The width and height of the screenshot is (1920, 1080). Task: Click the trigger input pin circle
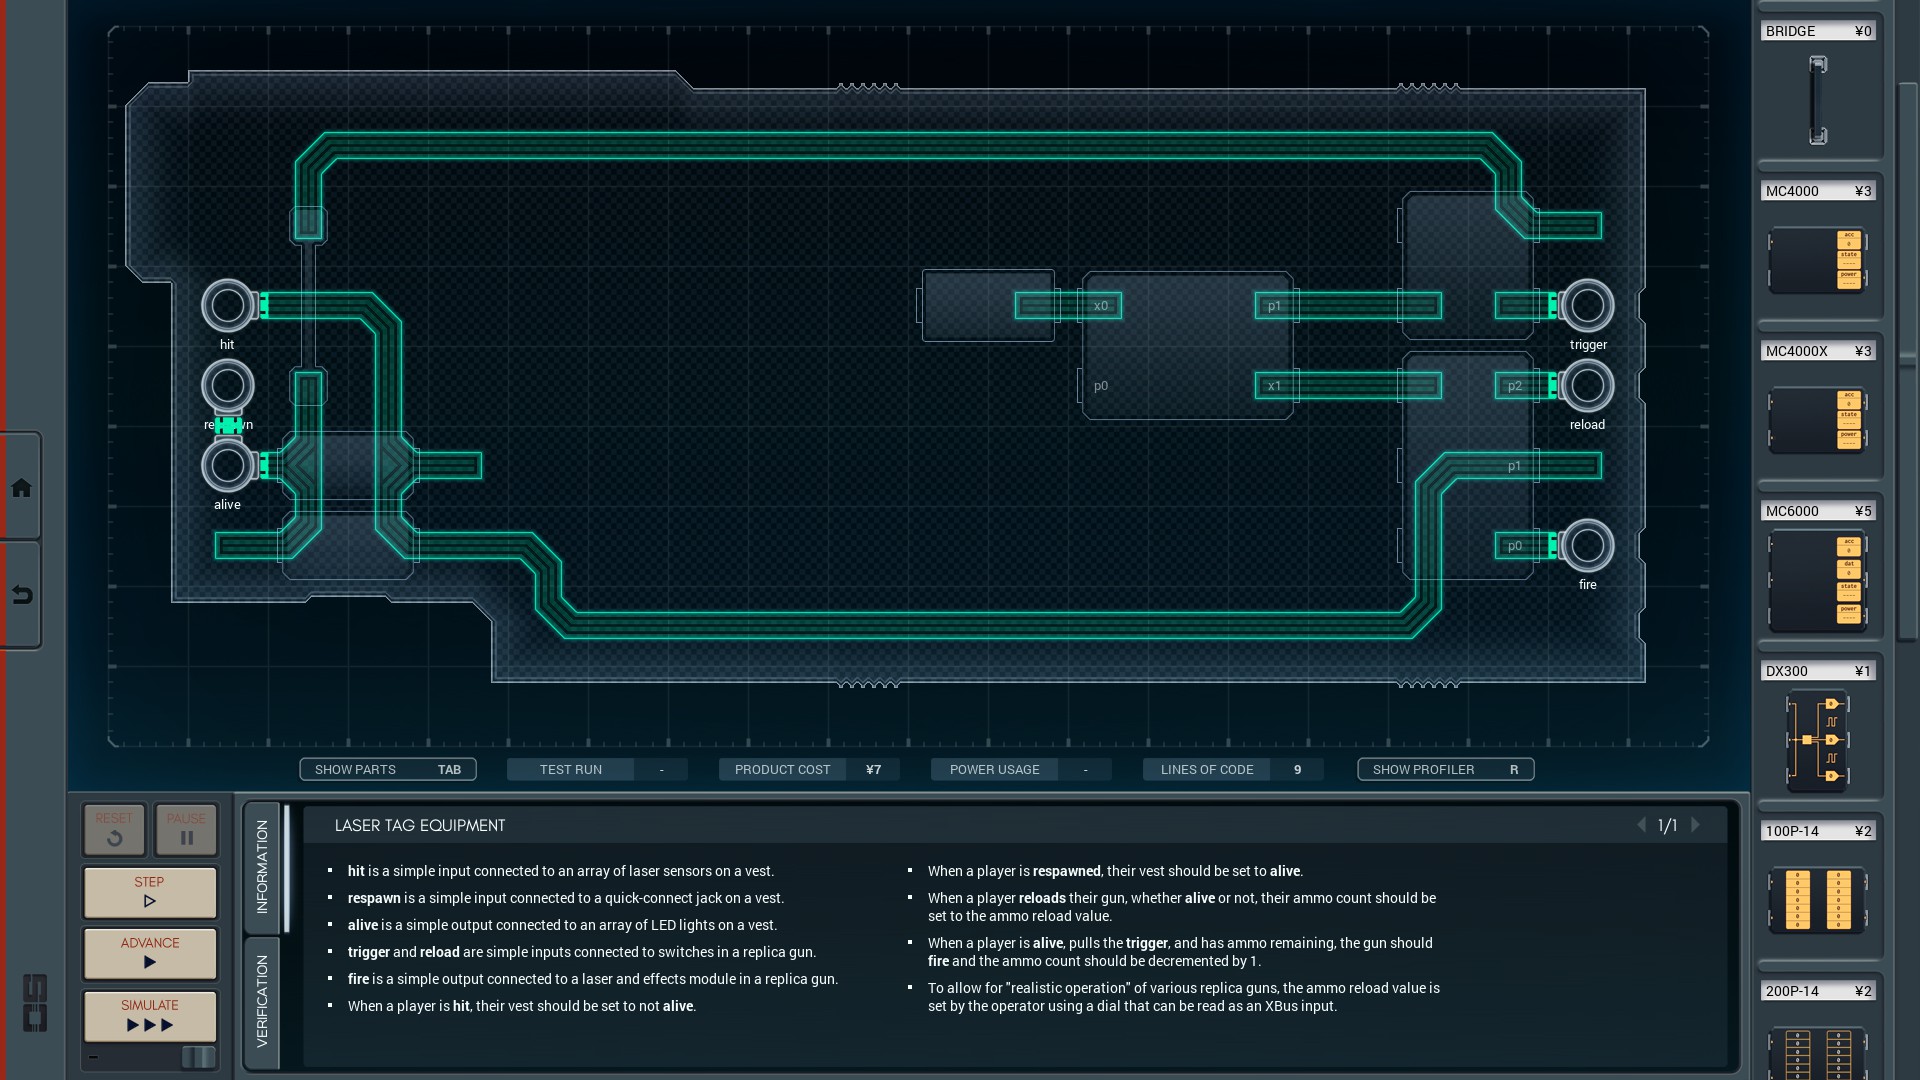click(x=1587, y=306)
